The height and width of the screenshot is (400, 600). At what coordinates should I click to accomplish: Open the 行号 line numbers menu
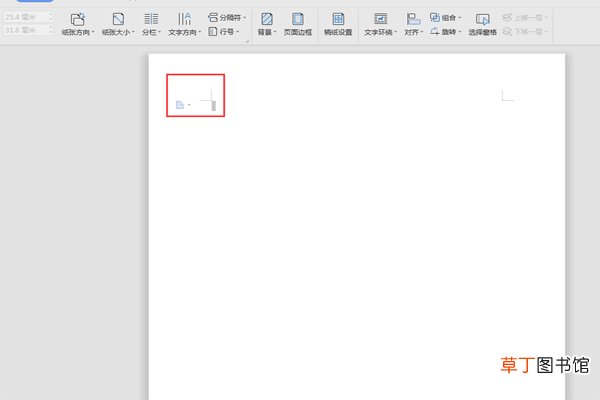224,32
